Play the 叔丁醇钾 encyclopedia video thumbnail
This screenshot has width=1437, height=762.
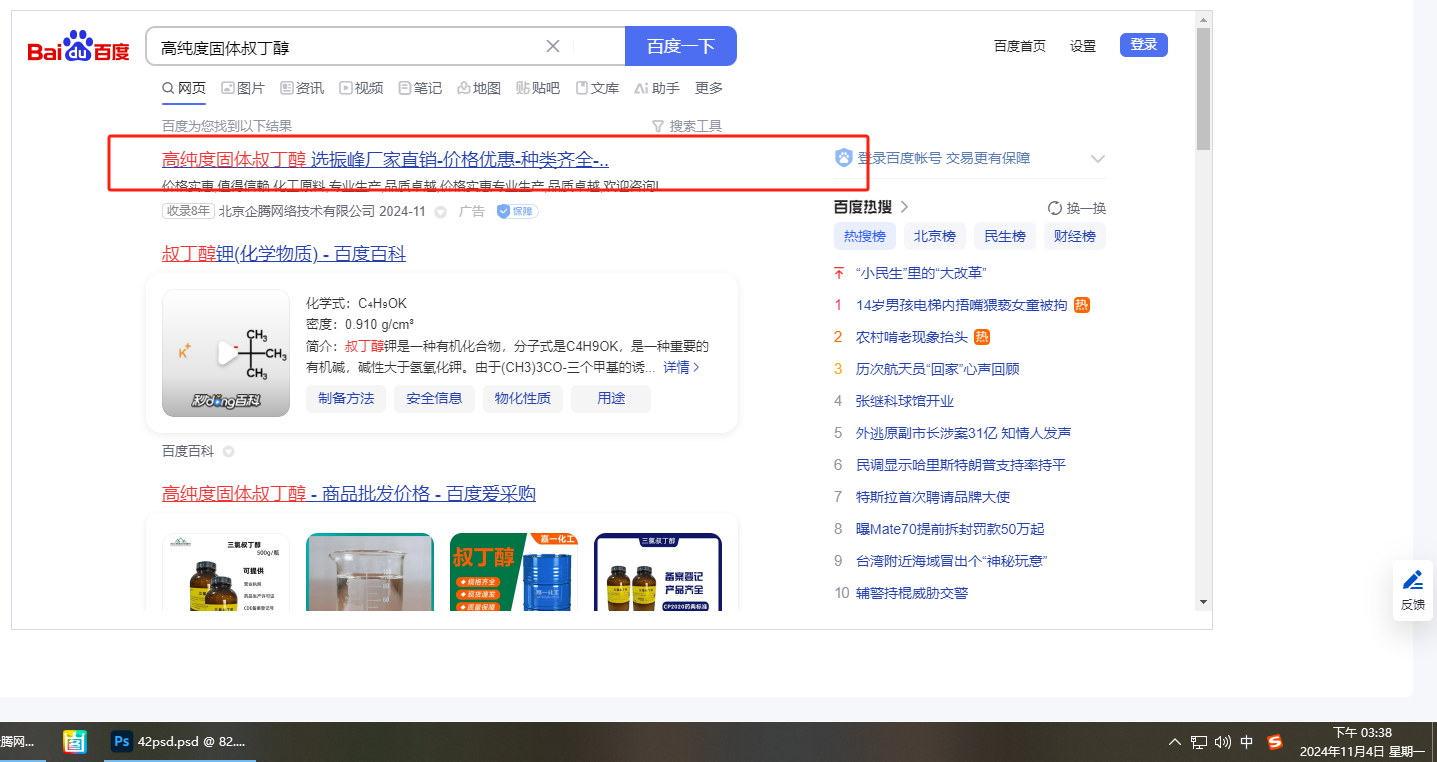tap(226, 353)
